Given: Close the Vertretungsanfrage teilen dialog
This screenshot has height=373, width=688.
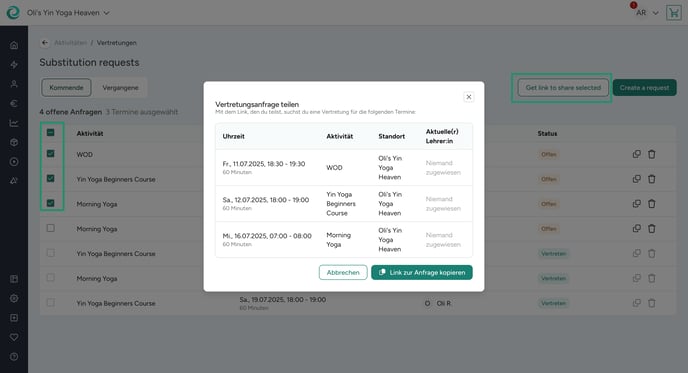Looking at the screenshot, I should click(x=469, y=97).
